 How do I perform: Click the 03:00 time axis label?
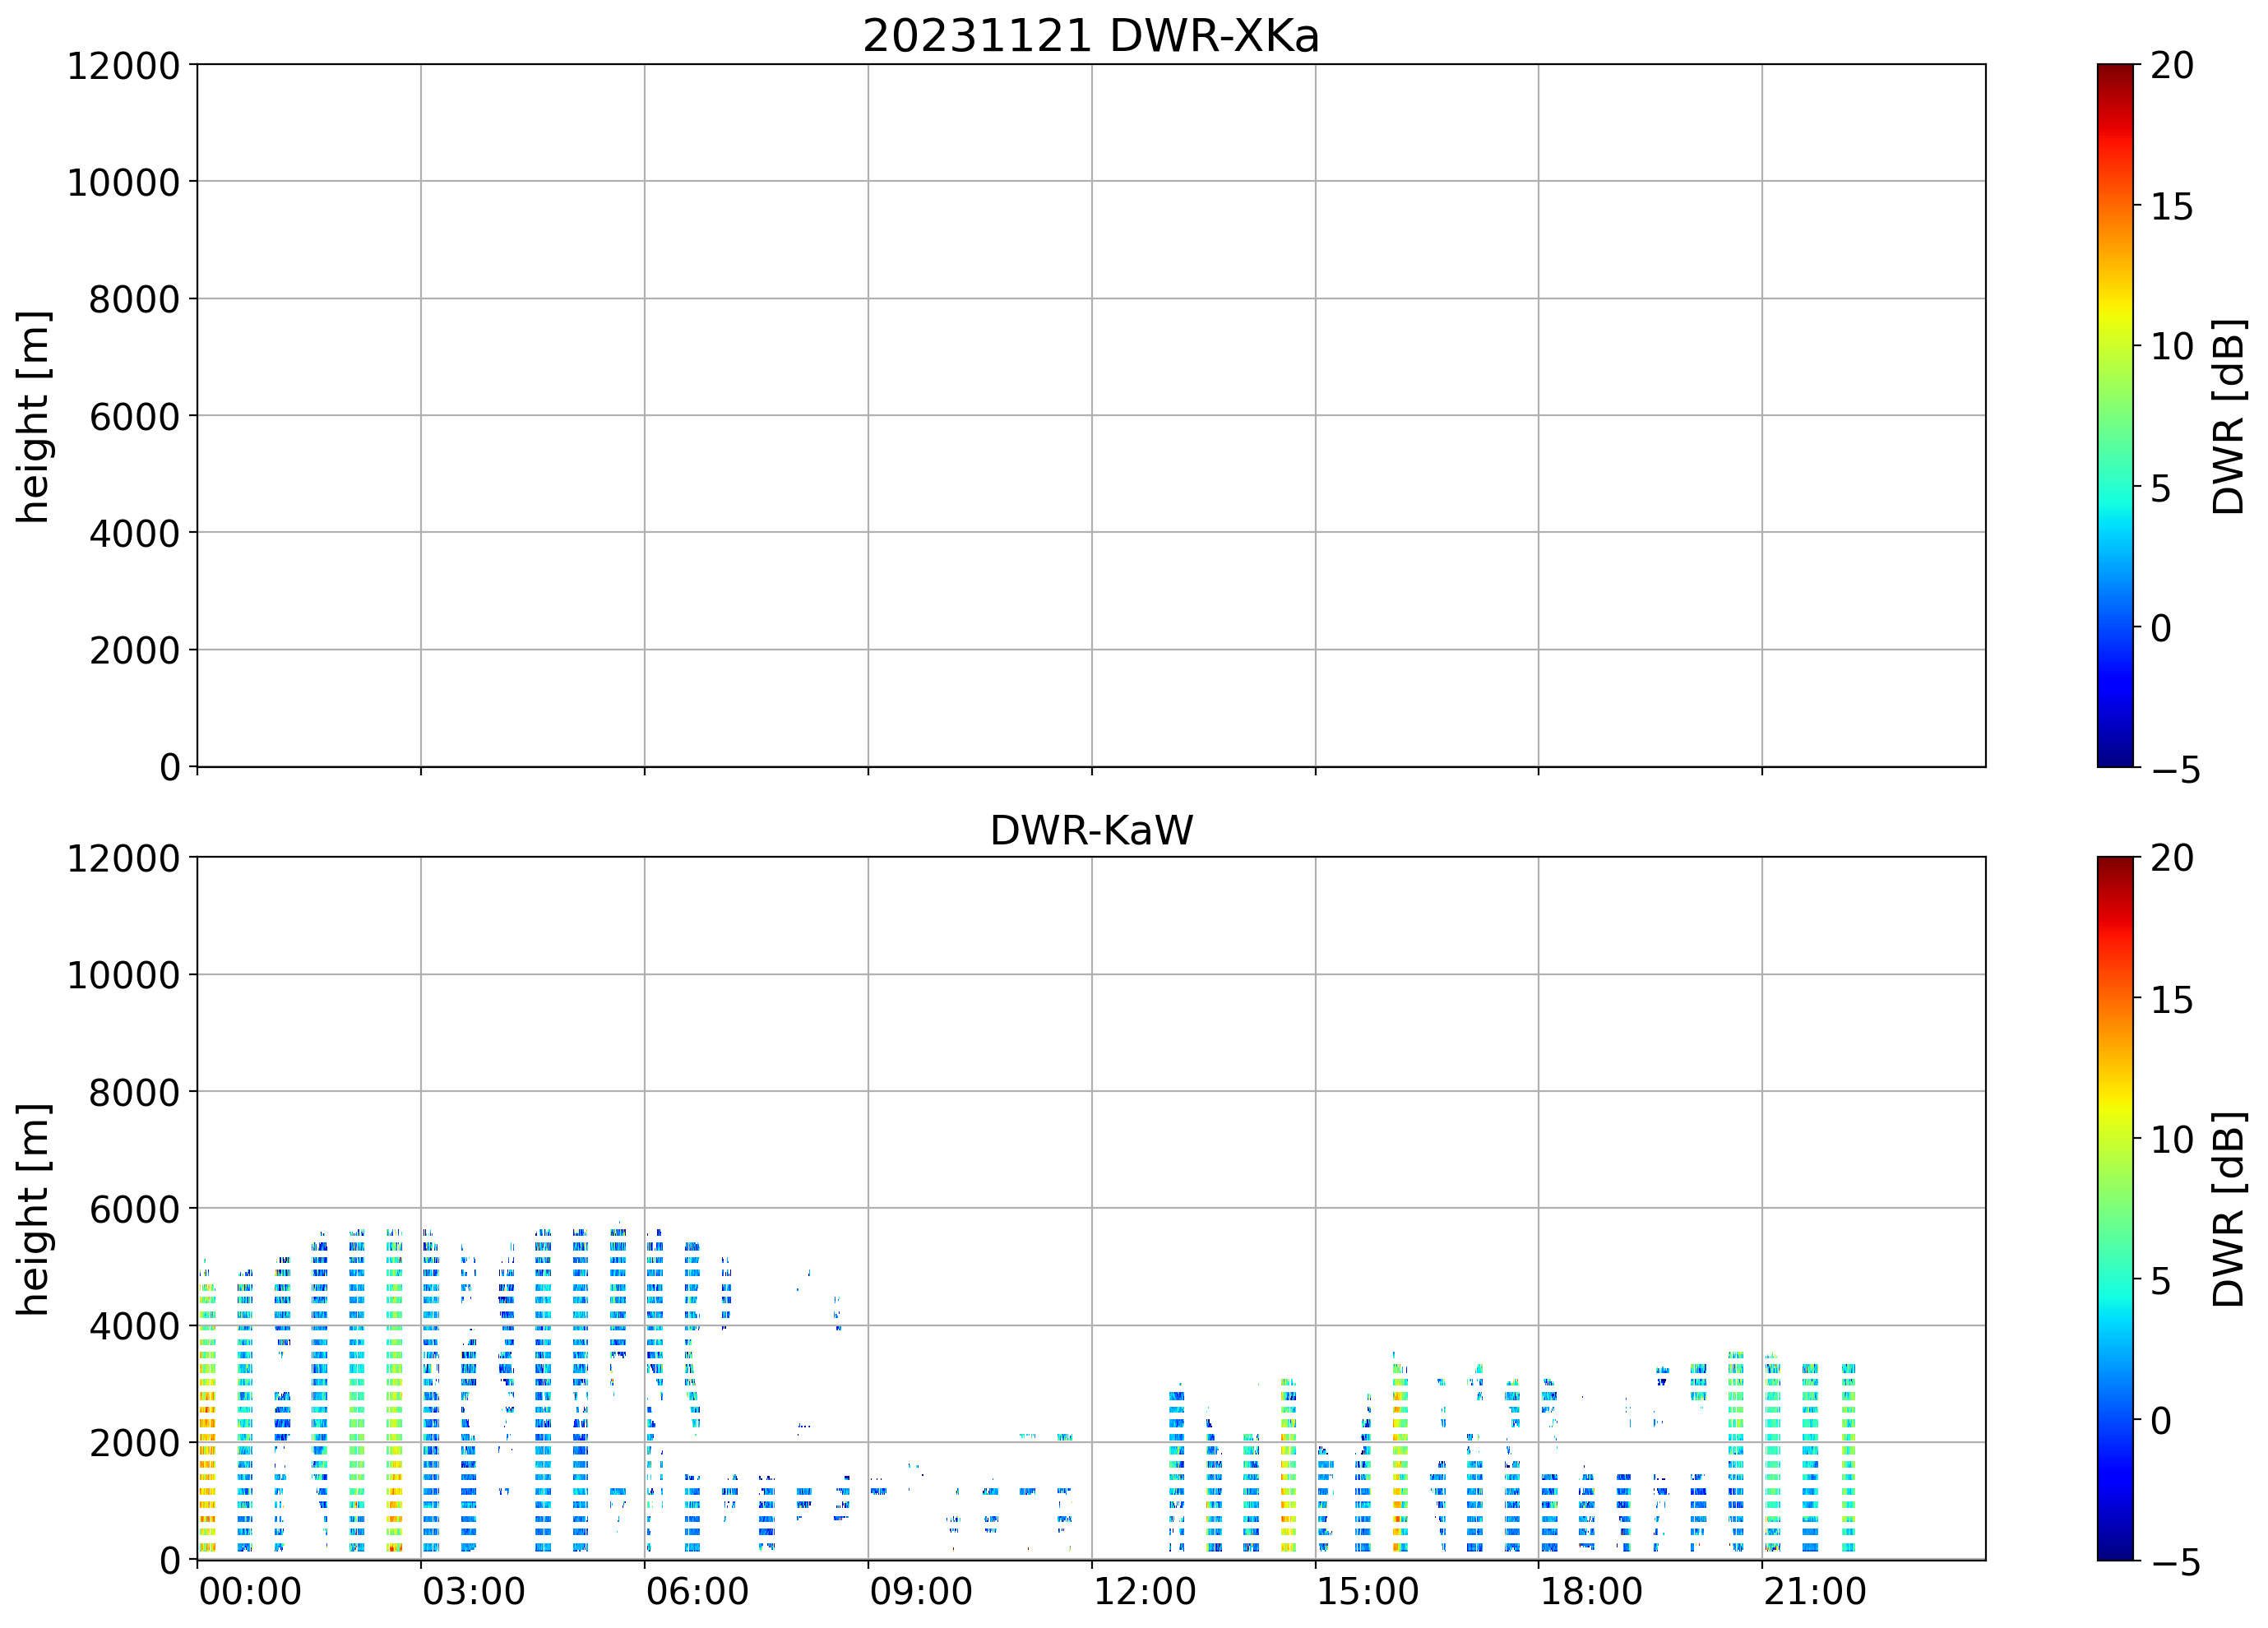pyautogui.click(x=473, y=1591)
